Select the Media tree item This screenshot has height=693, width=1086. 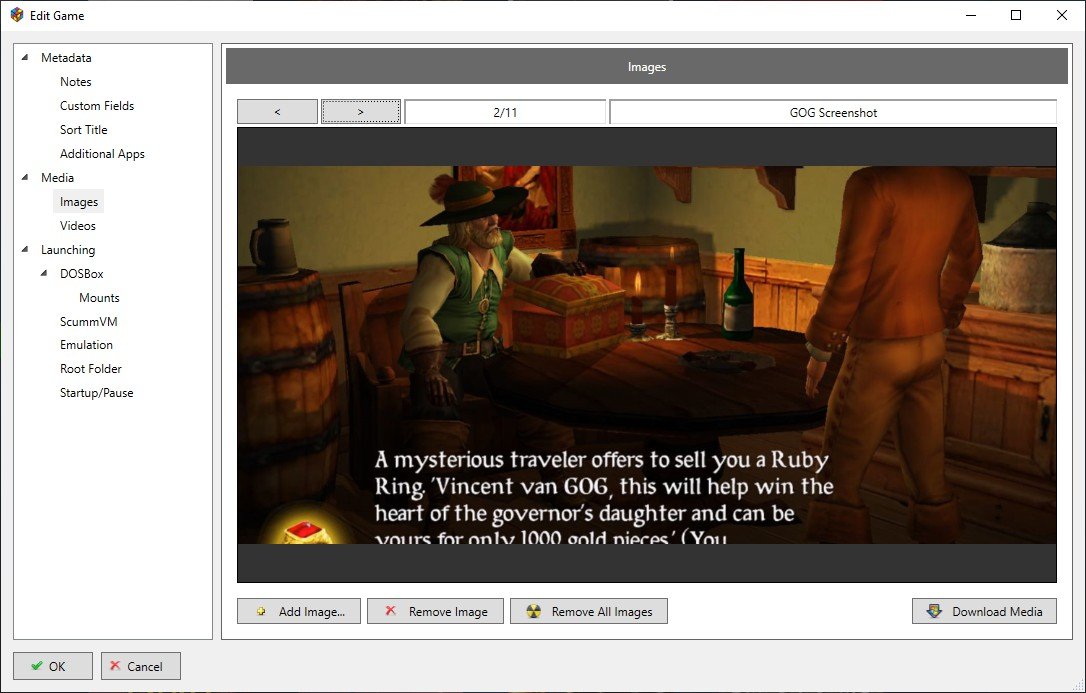57,177
